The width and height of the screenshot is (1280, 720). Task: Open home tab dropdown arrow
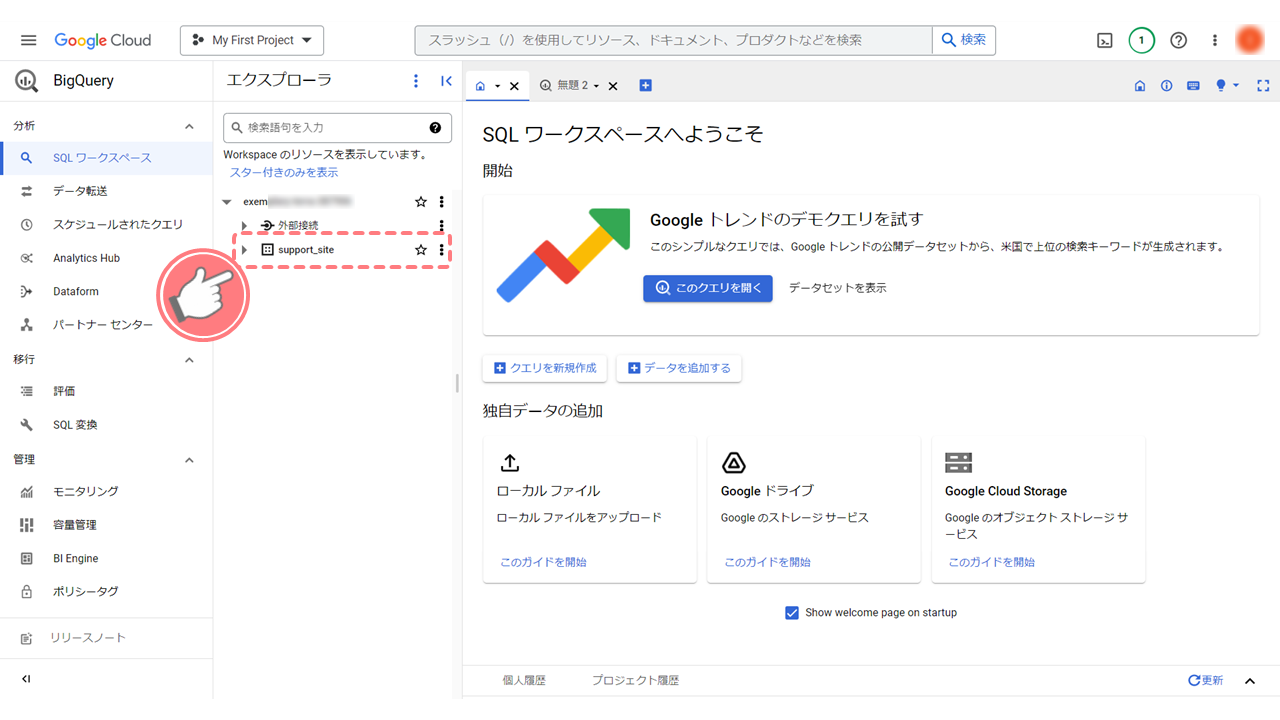click(x=497, y=86)
